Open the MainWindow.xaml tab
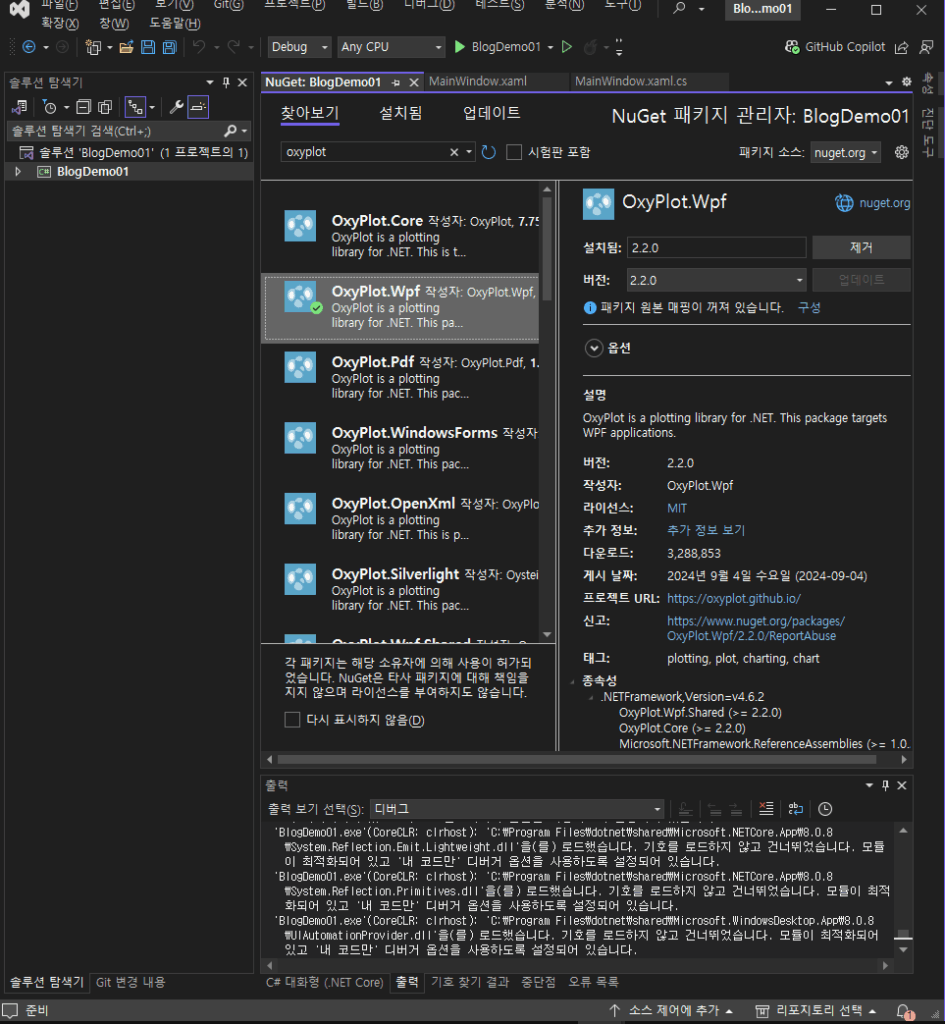 478,82
